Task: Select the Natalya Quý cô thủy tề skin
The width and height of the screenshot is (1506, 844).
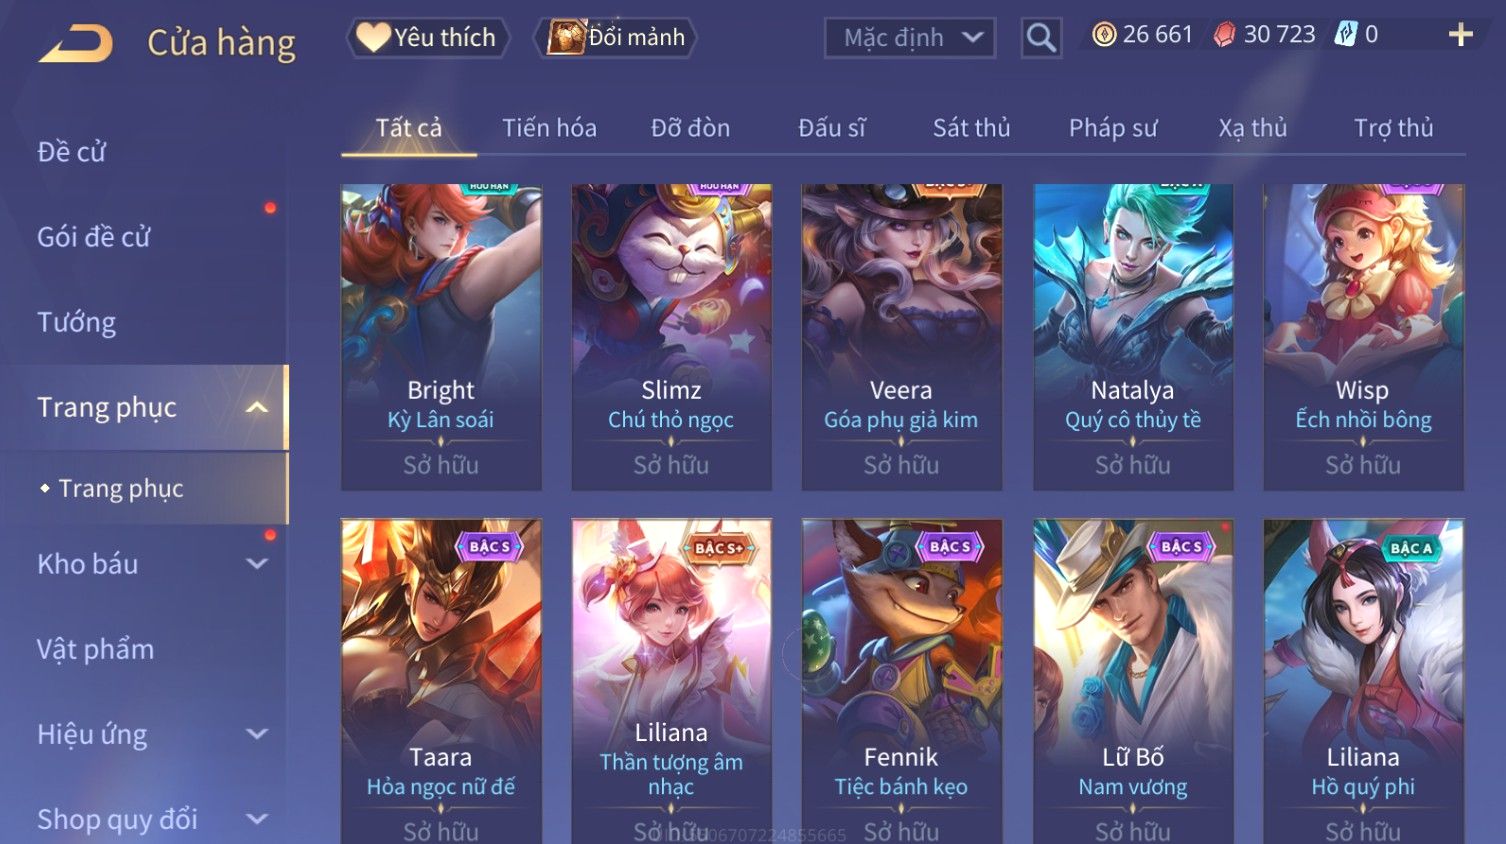Action: tap(1133, 337)
